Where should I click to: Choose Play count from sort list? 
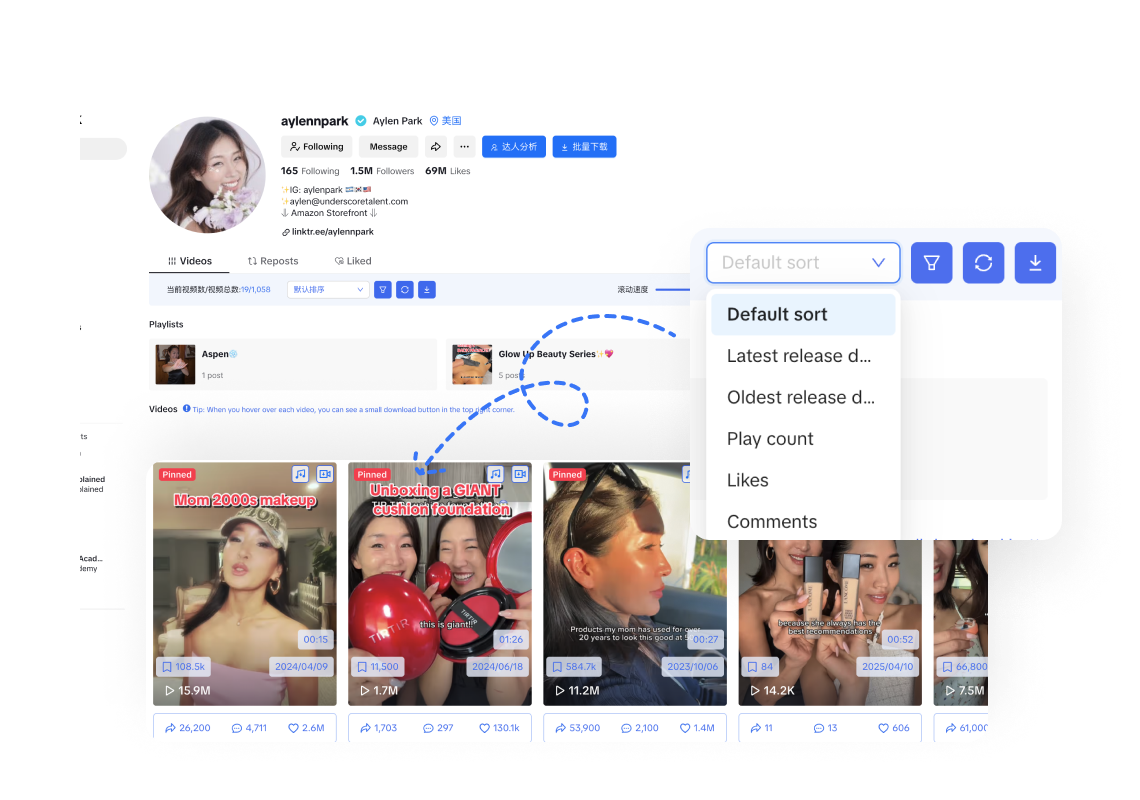point(770,439)
